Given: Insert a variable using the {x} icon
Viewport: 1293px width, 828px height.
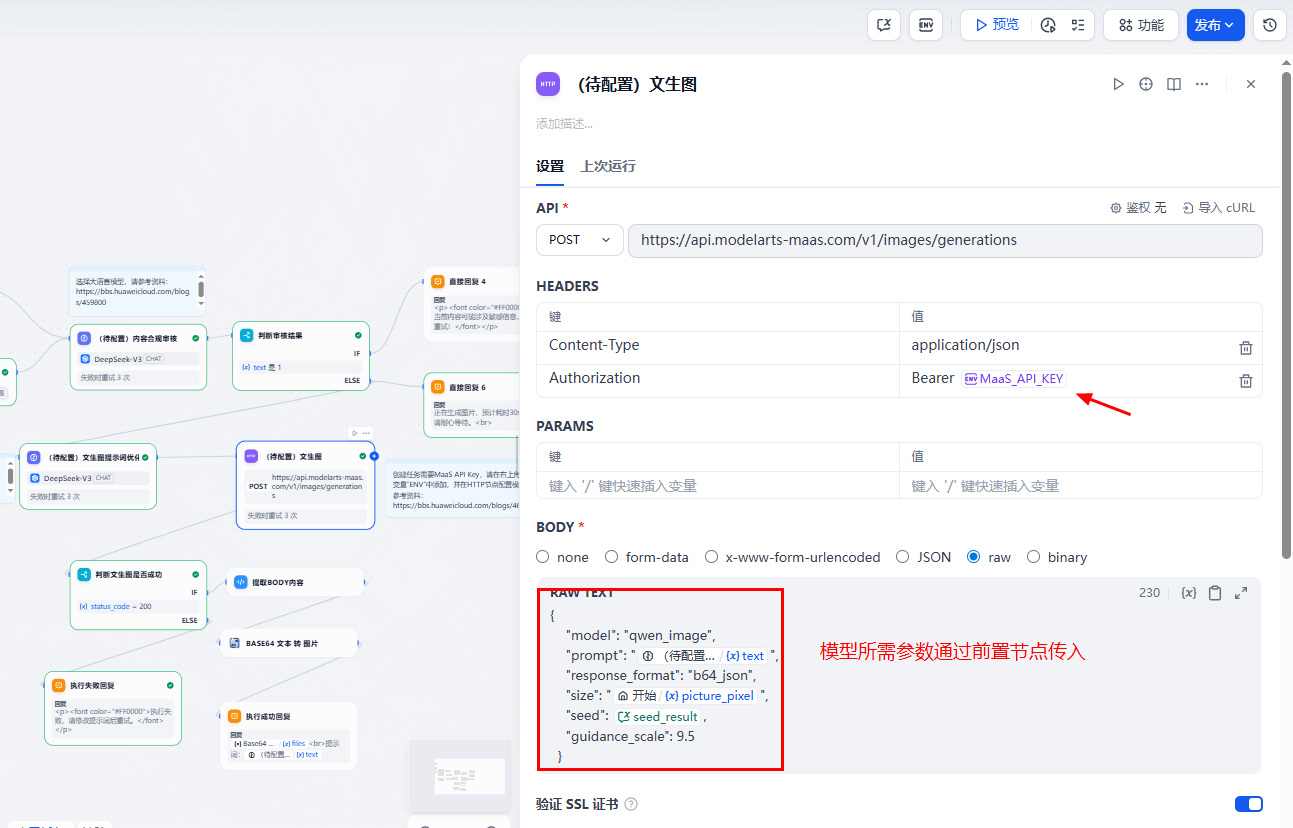Looking at the screenshot, I should [1188, 592].
